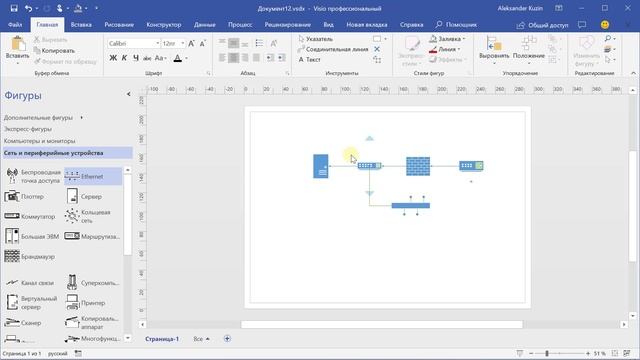Select the Коммутатор (switch) shape
640x360 pixels.
(30, 216)
